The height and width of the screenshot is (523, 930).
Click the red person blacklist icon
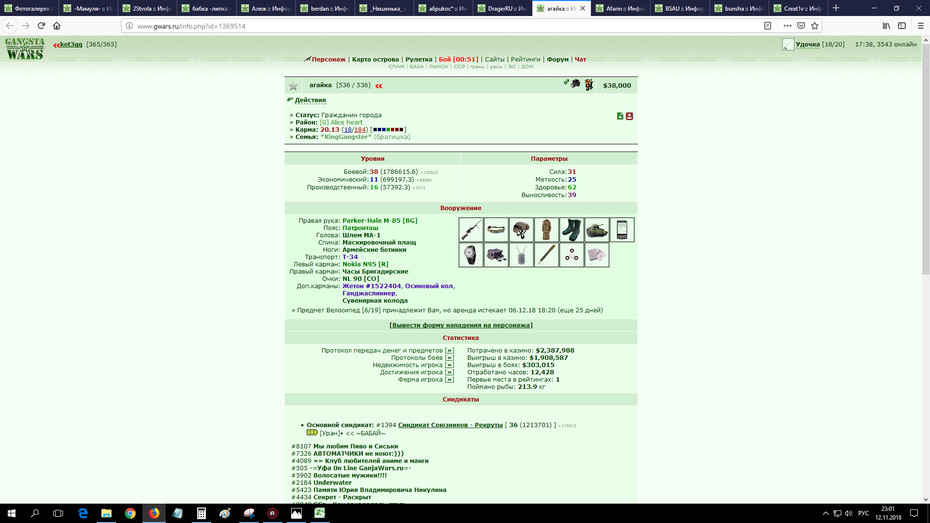click(629, 116)
